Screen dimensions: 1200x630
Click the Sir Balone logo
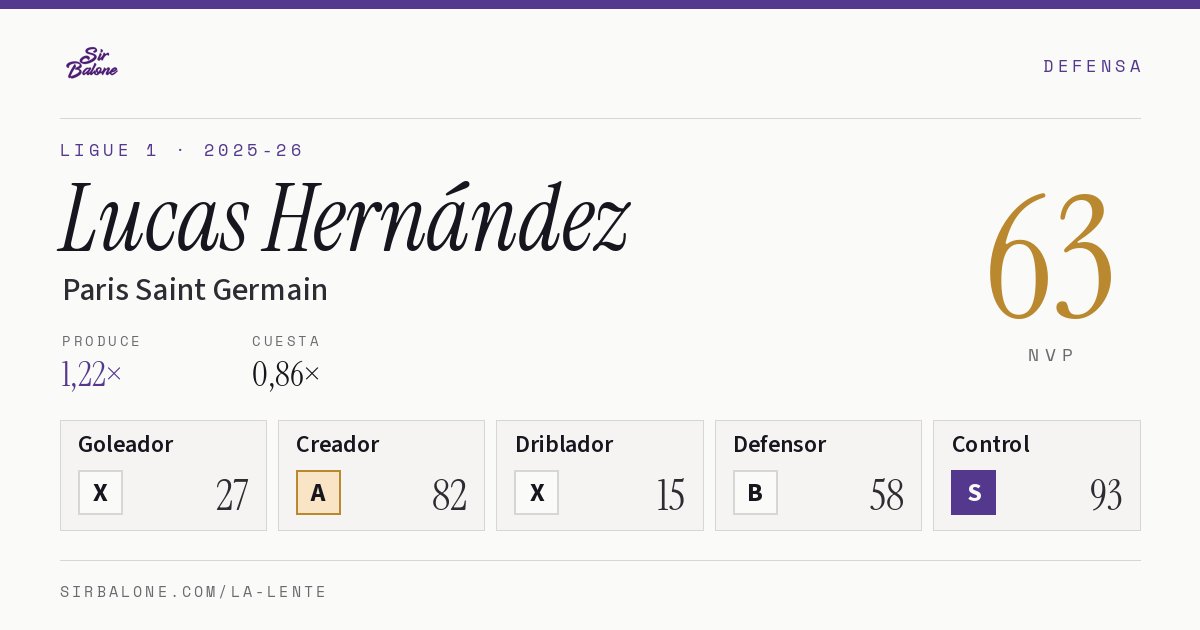[x=92, y=63]
